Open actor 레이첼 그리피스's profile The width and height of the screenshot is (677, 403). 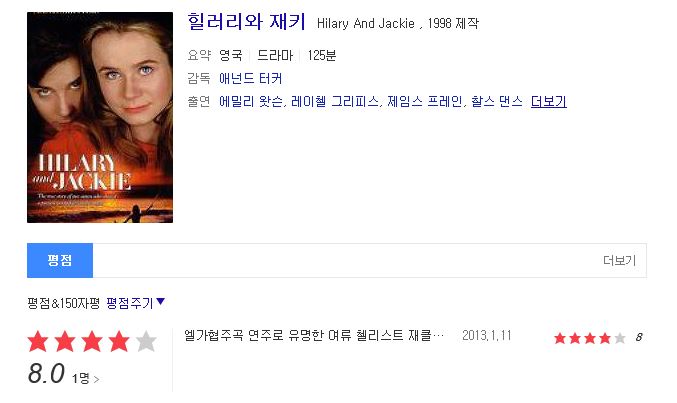[335, 102]
